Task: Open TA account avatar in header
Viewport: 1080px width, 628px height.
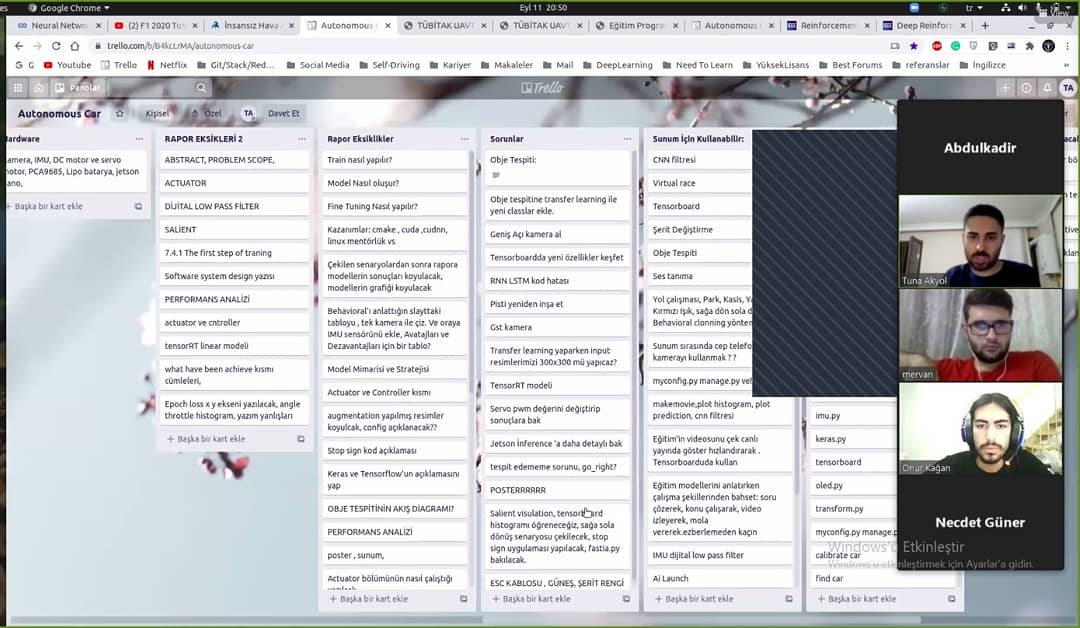Action: click(1068, 87)
